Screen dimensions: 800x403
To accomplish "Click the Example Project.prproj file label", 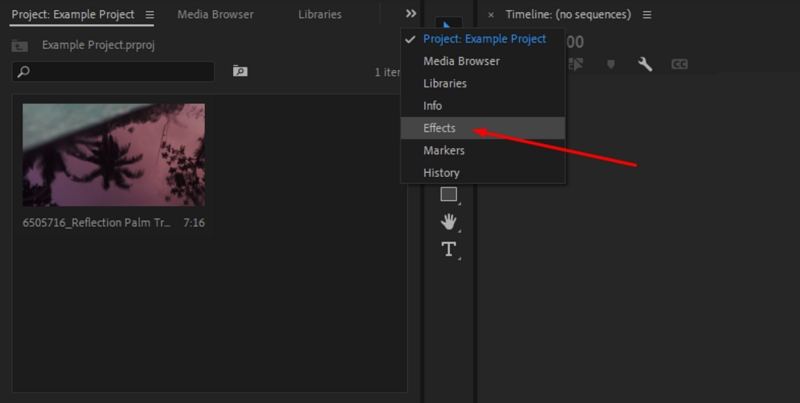I will click(98, 45).
